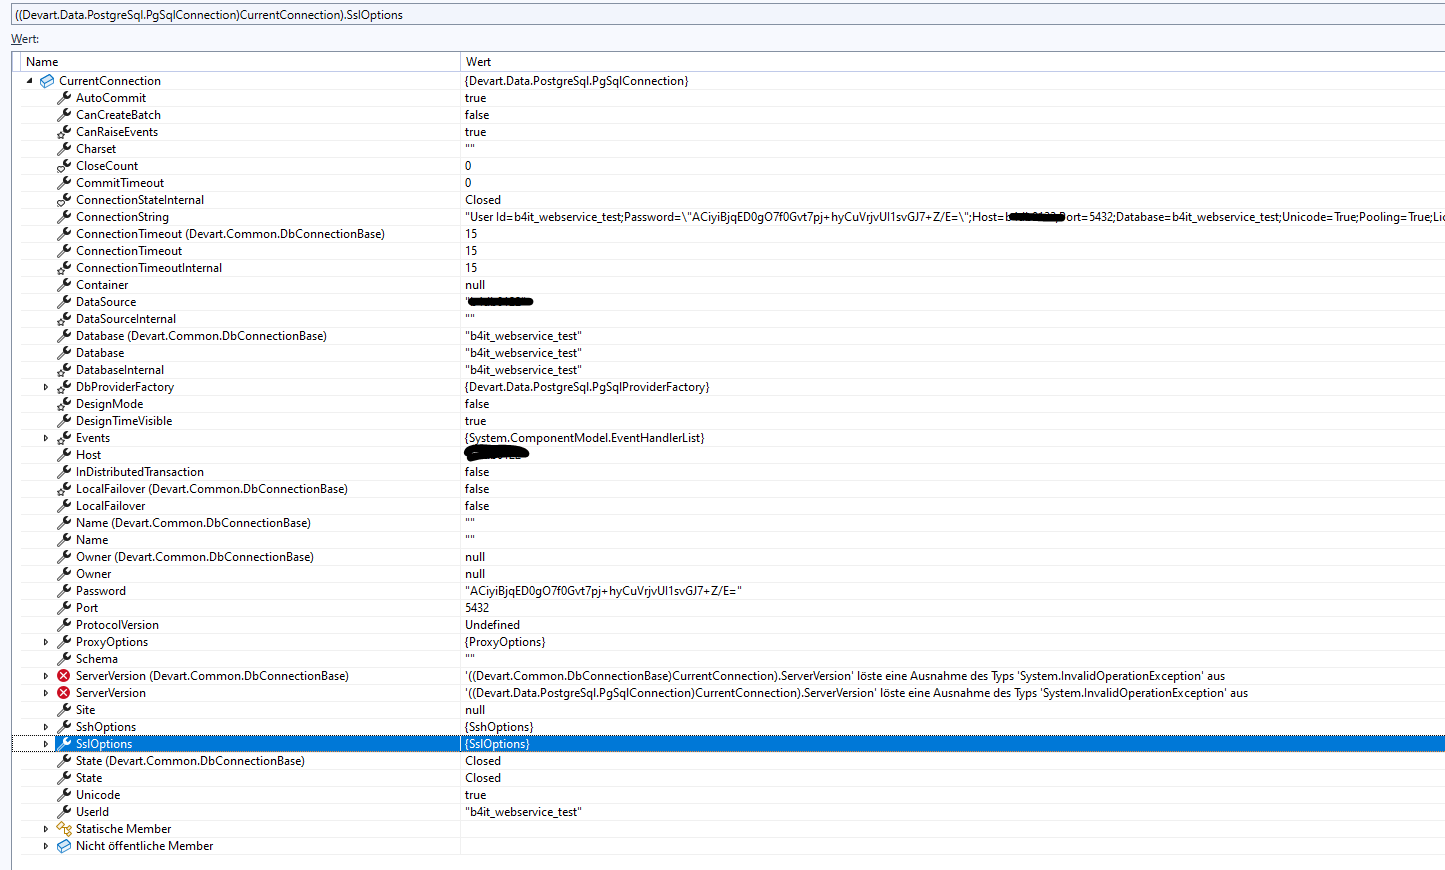Image resolution: width=1445 pixels, height=870 pixels.
Task: Click the property icon next to DbProviderFactory
Action: point(64,387)
